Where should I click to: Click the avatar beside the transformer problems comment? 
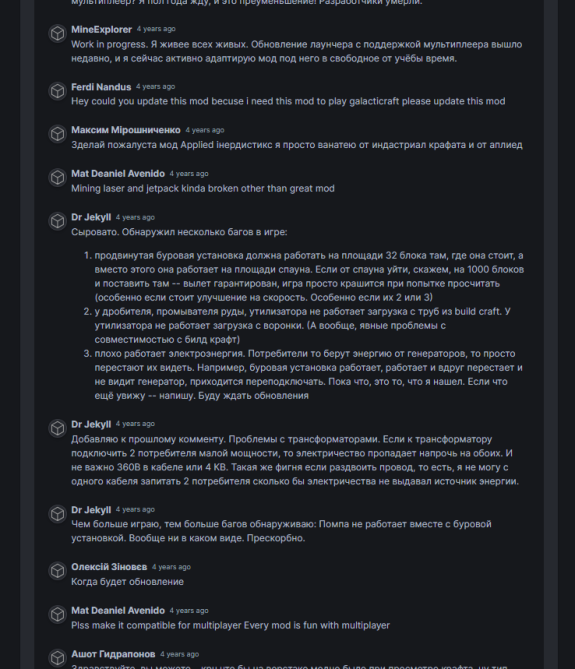58,428
